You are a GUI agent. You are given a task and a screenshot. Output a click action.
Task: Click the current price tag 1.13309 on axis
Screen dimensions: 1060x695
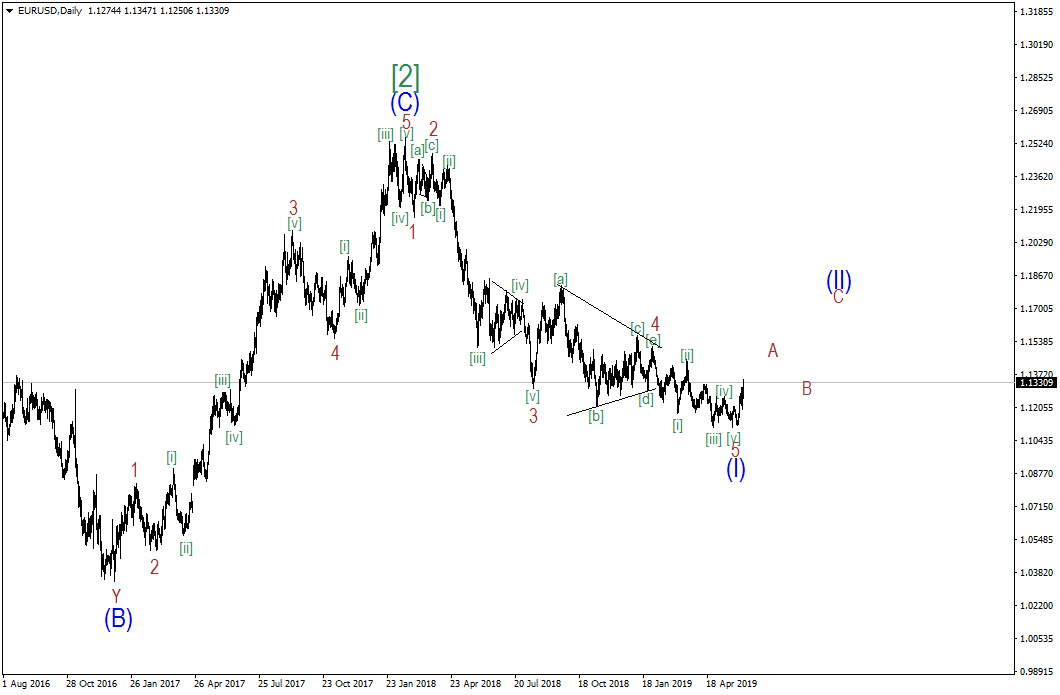[1036, 383]
